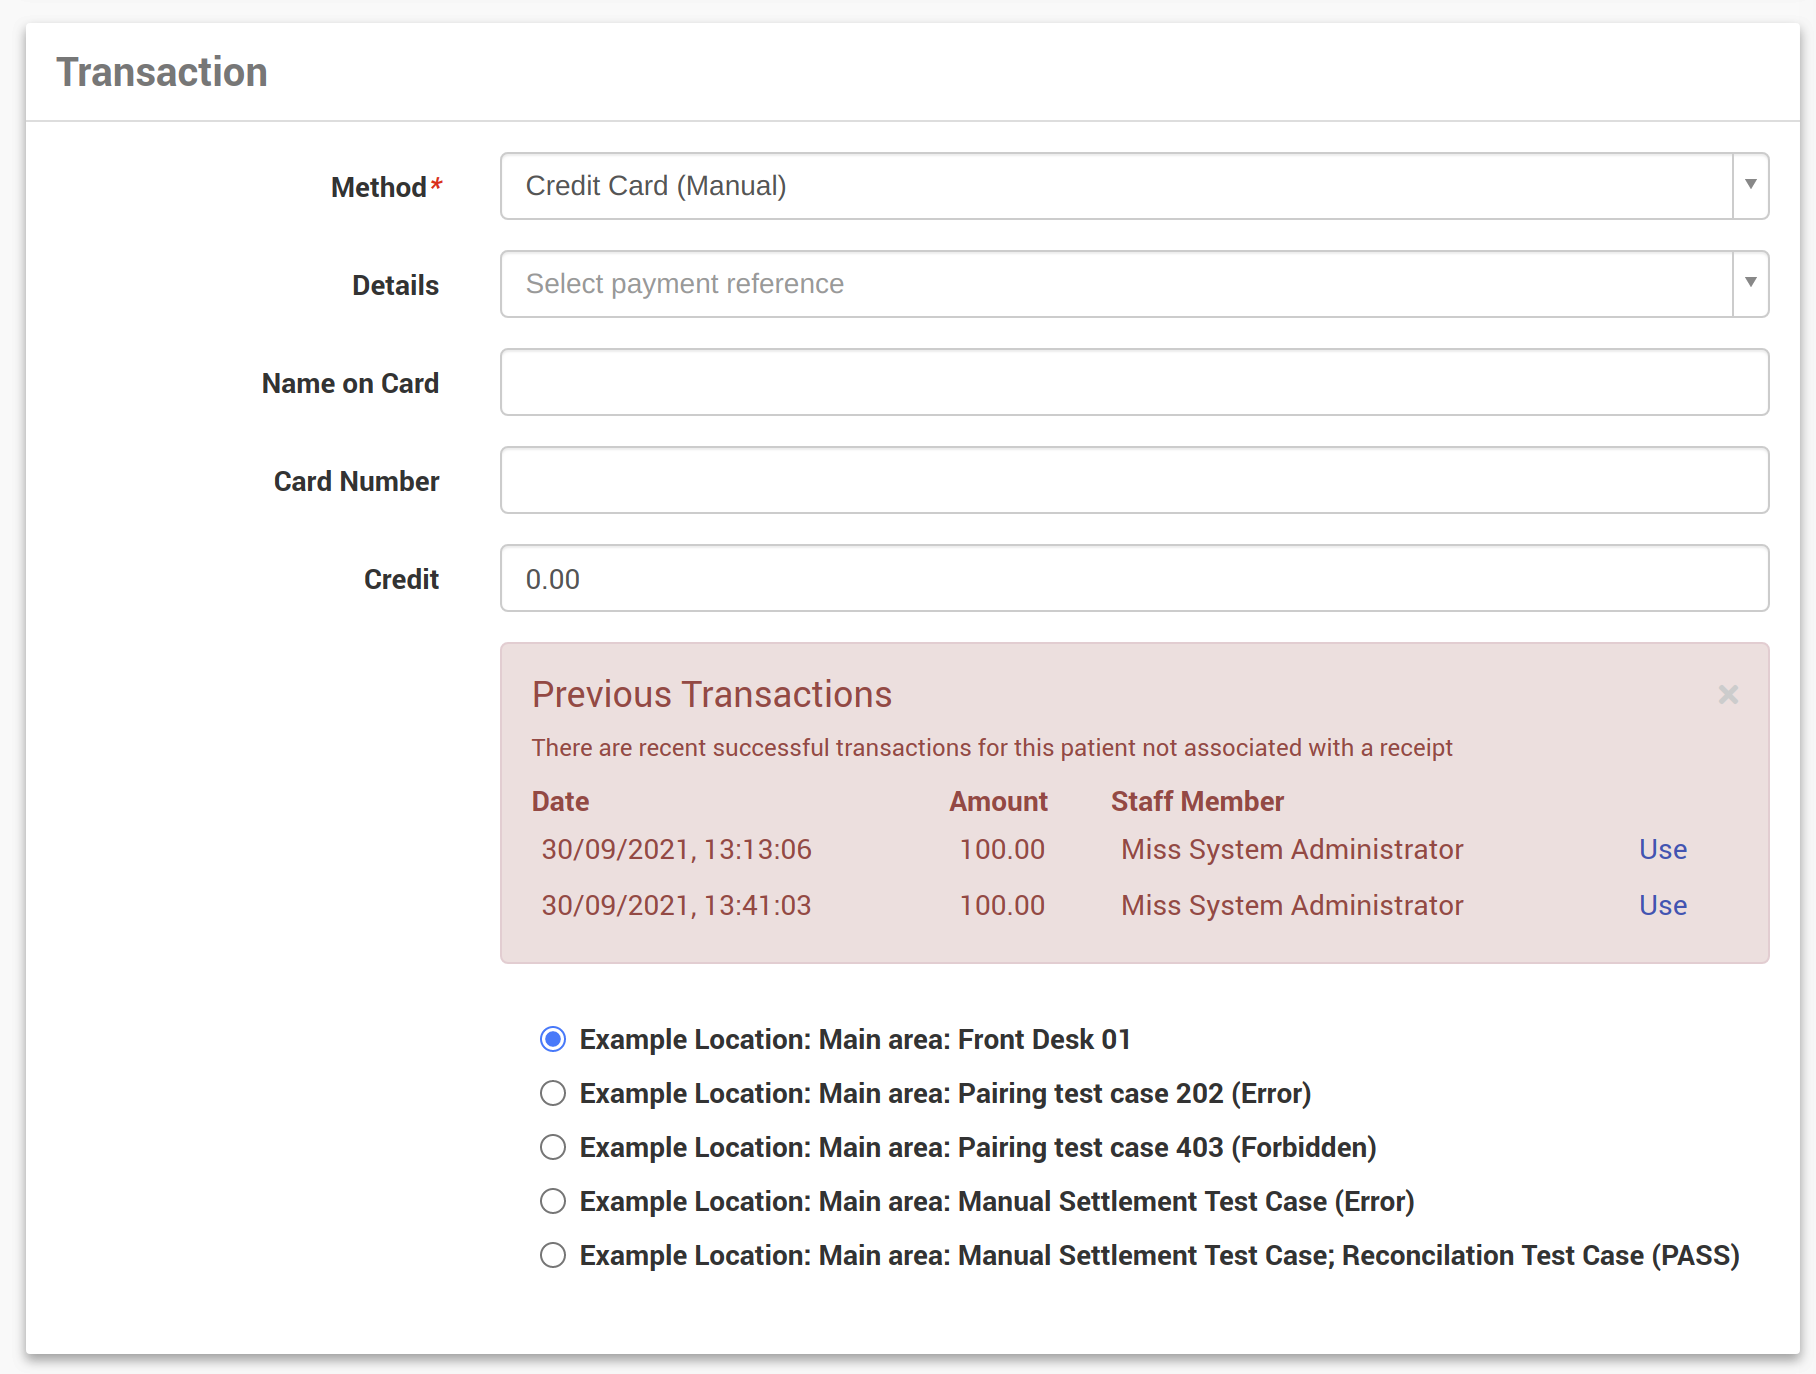Viewport: 1816px width, 1374px height.
Task: Select Pairing test case 202 (Error)
Action: (553, 1093)
